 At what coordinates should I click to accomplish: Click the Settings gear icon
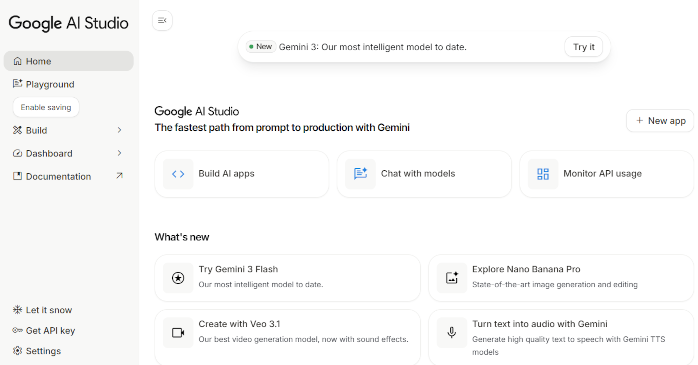coord(17,351)
